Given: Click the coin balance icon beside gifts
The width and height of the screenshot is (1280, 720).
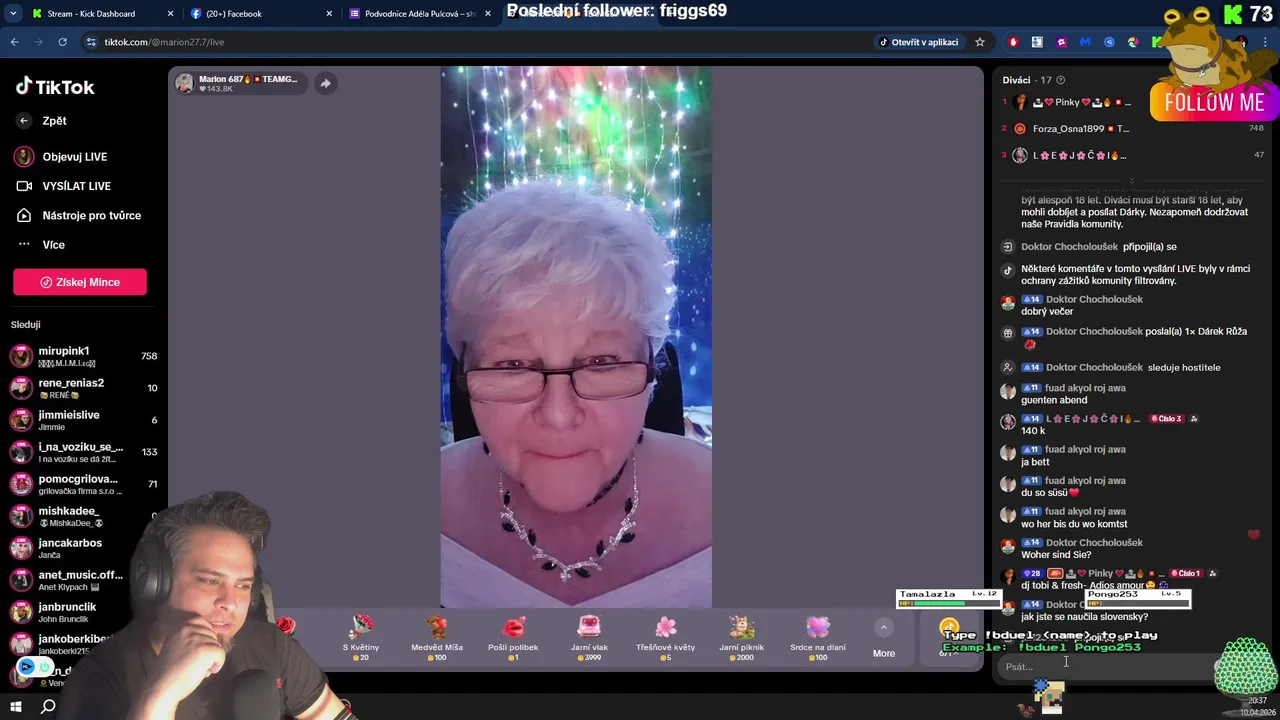Looking at the screenshot, I should click(x=949, y=629).
